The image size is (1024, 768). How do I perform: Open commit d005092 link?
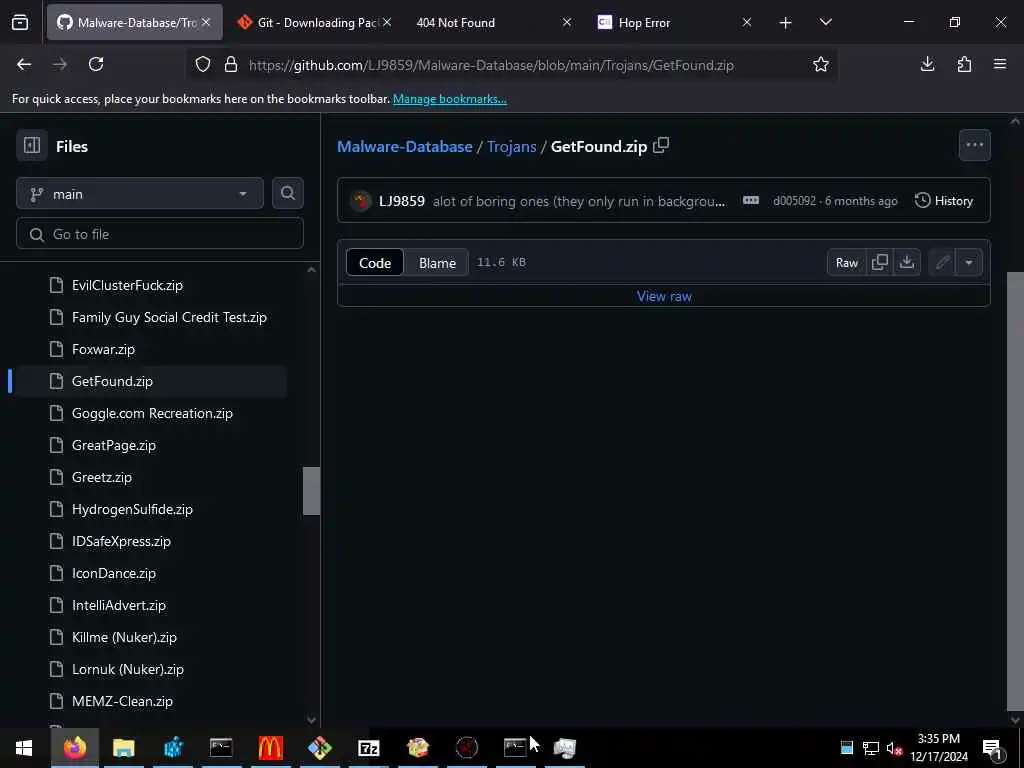pos(794,201)
